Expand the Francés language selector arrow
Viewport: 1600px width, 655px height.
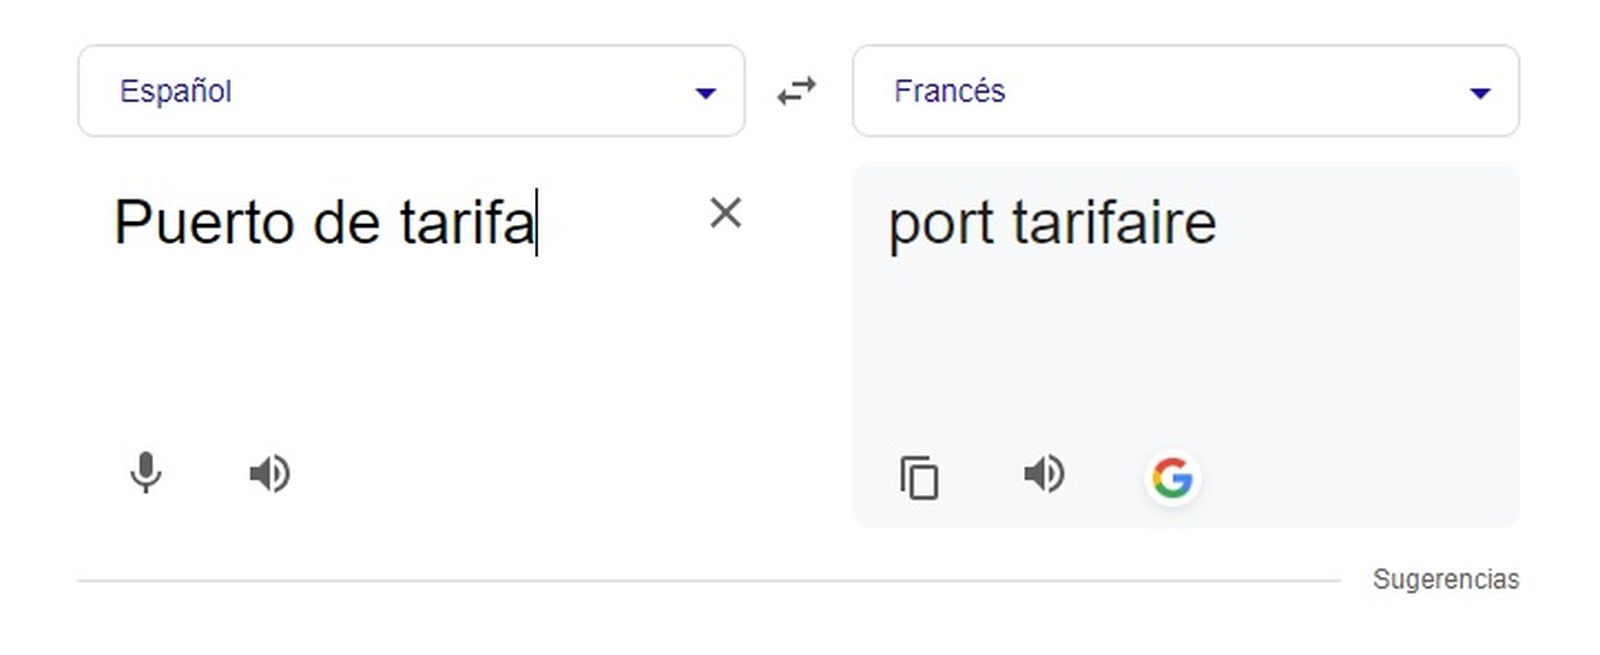1480,93
